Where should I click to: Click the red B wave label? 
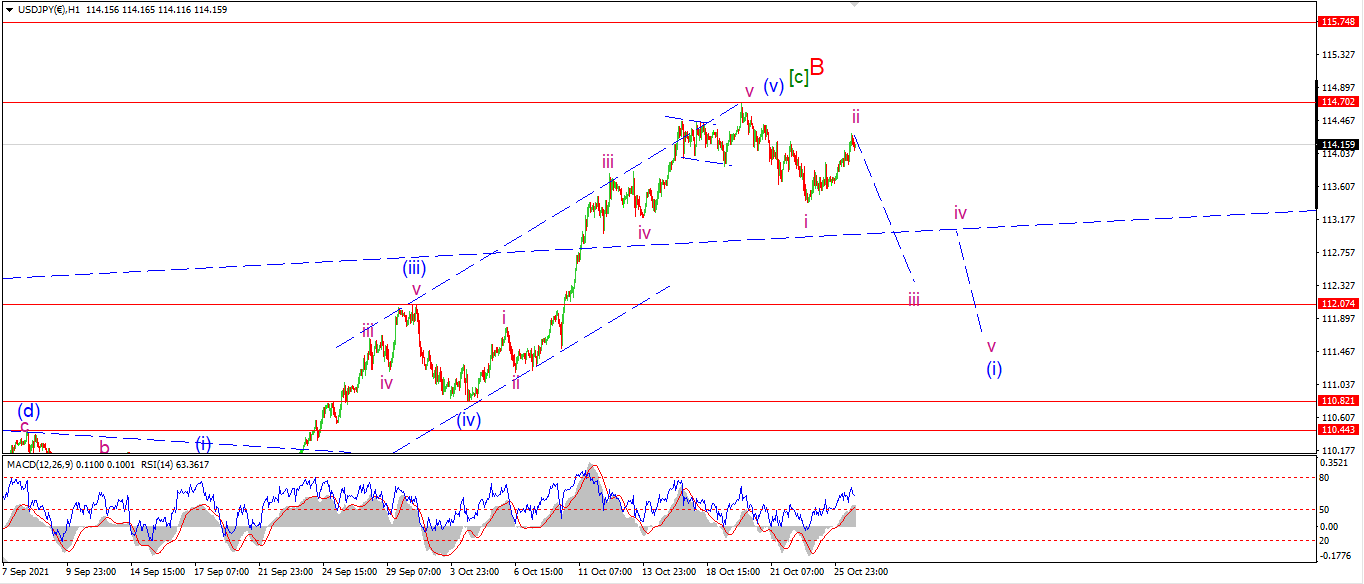point(817,67)
